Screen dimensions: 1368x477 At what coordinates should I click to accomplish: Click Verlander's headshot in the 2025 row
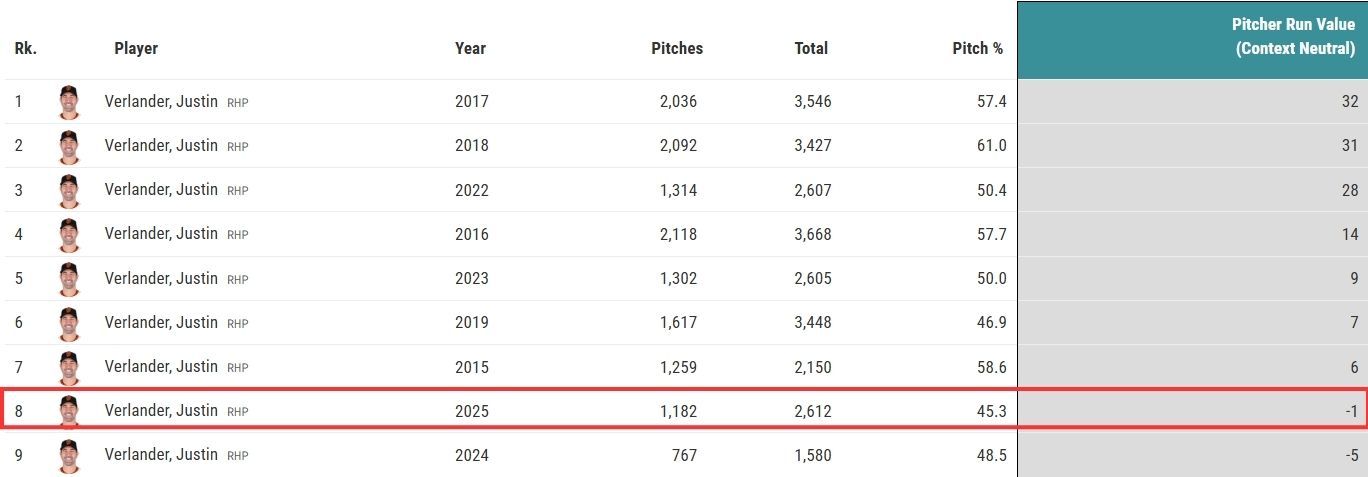click(x=68, y=411)
